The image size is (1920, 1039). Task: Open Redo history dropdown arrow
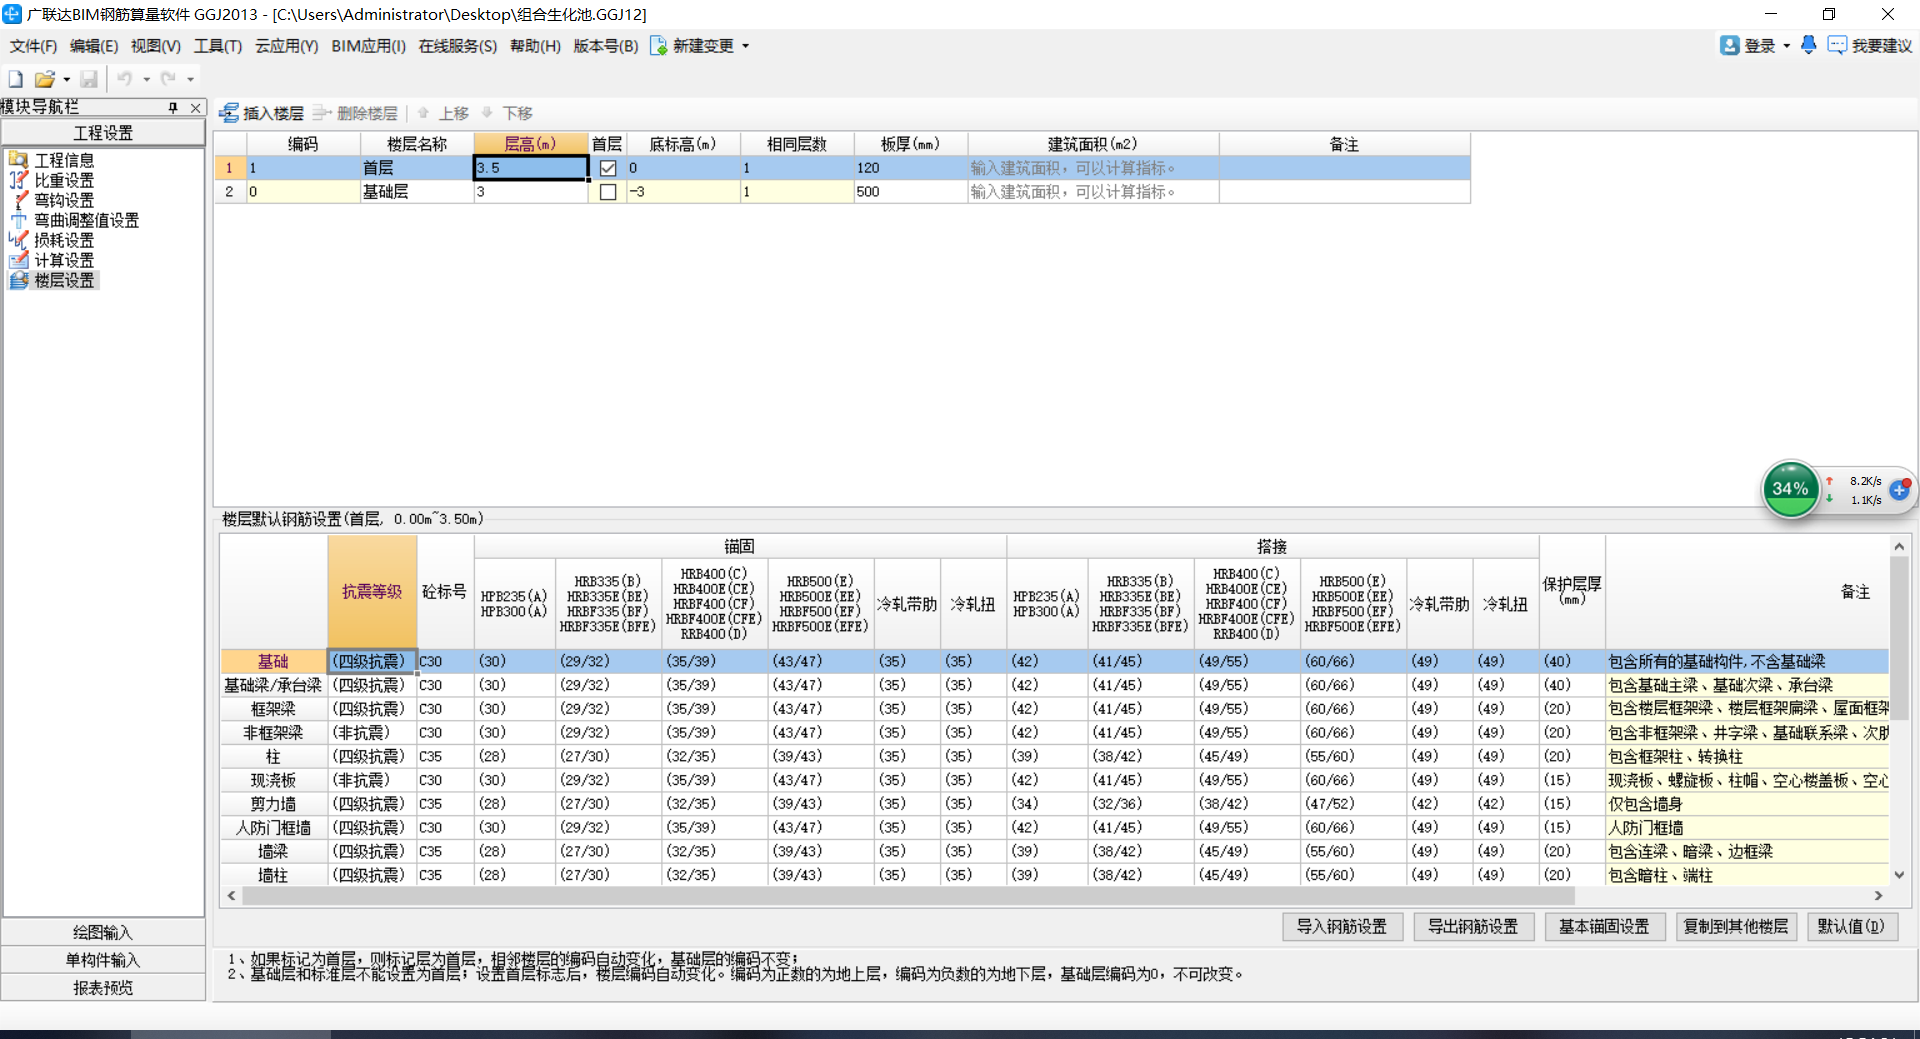click(190, 79)
